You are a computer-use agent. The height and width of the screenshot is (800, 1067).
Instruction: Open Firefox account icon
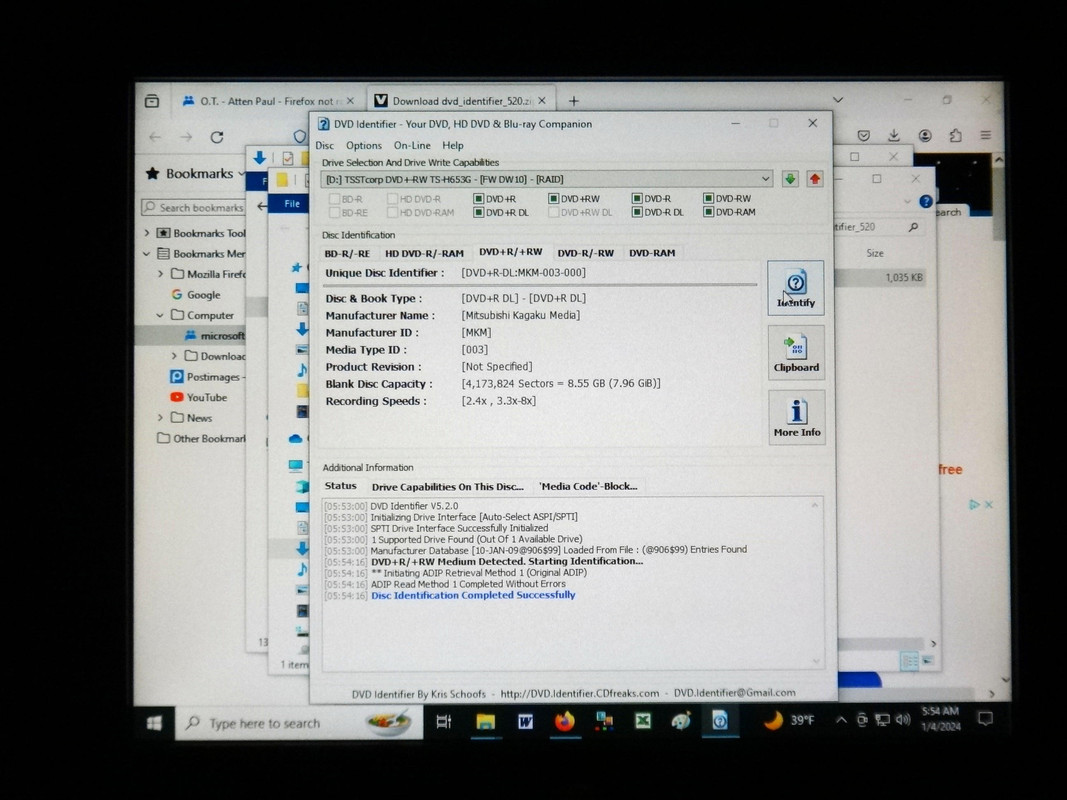[x=925, y=135]
